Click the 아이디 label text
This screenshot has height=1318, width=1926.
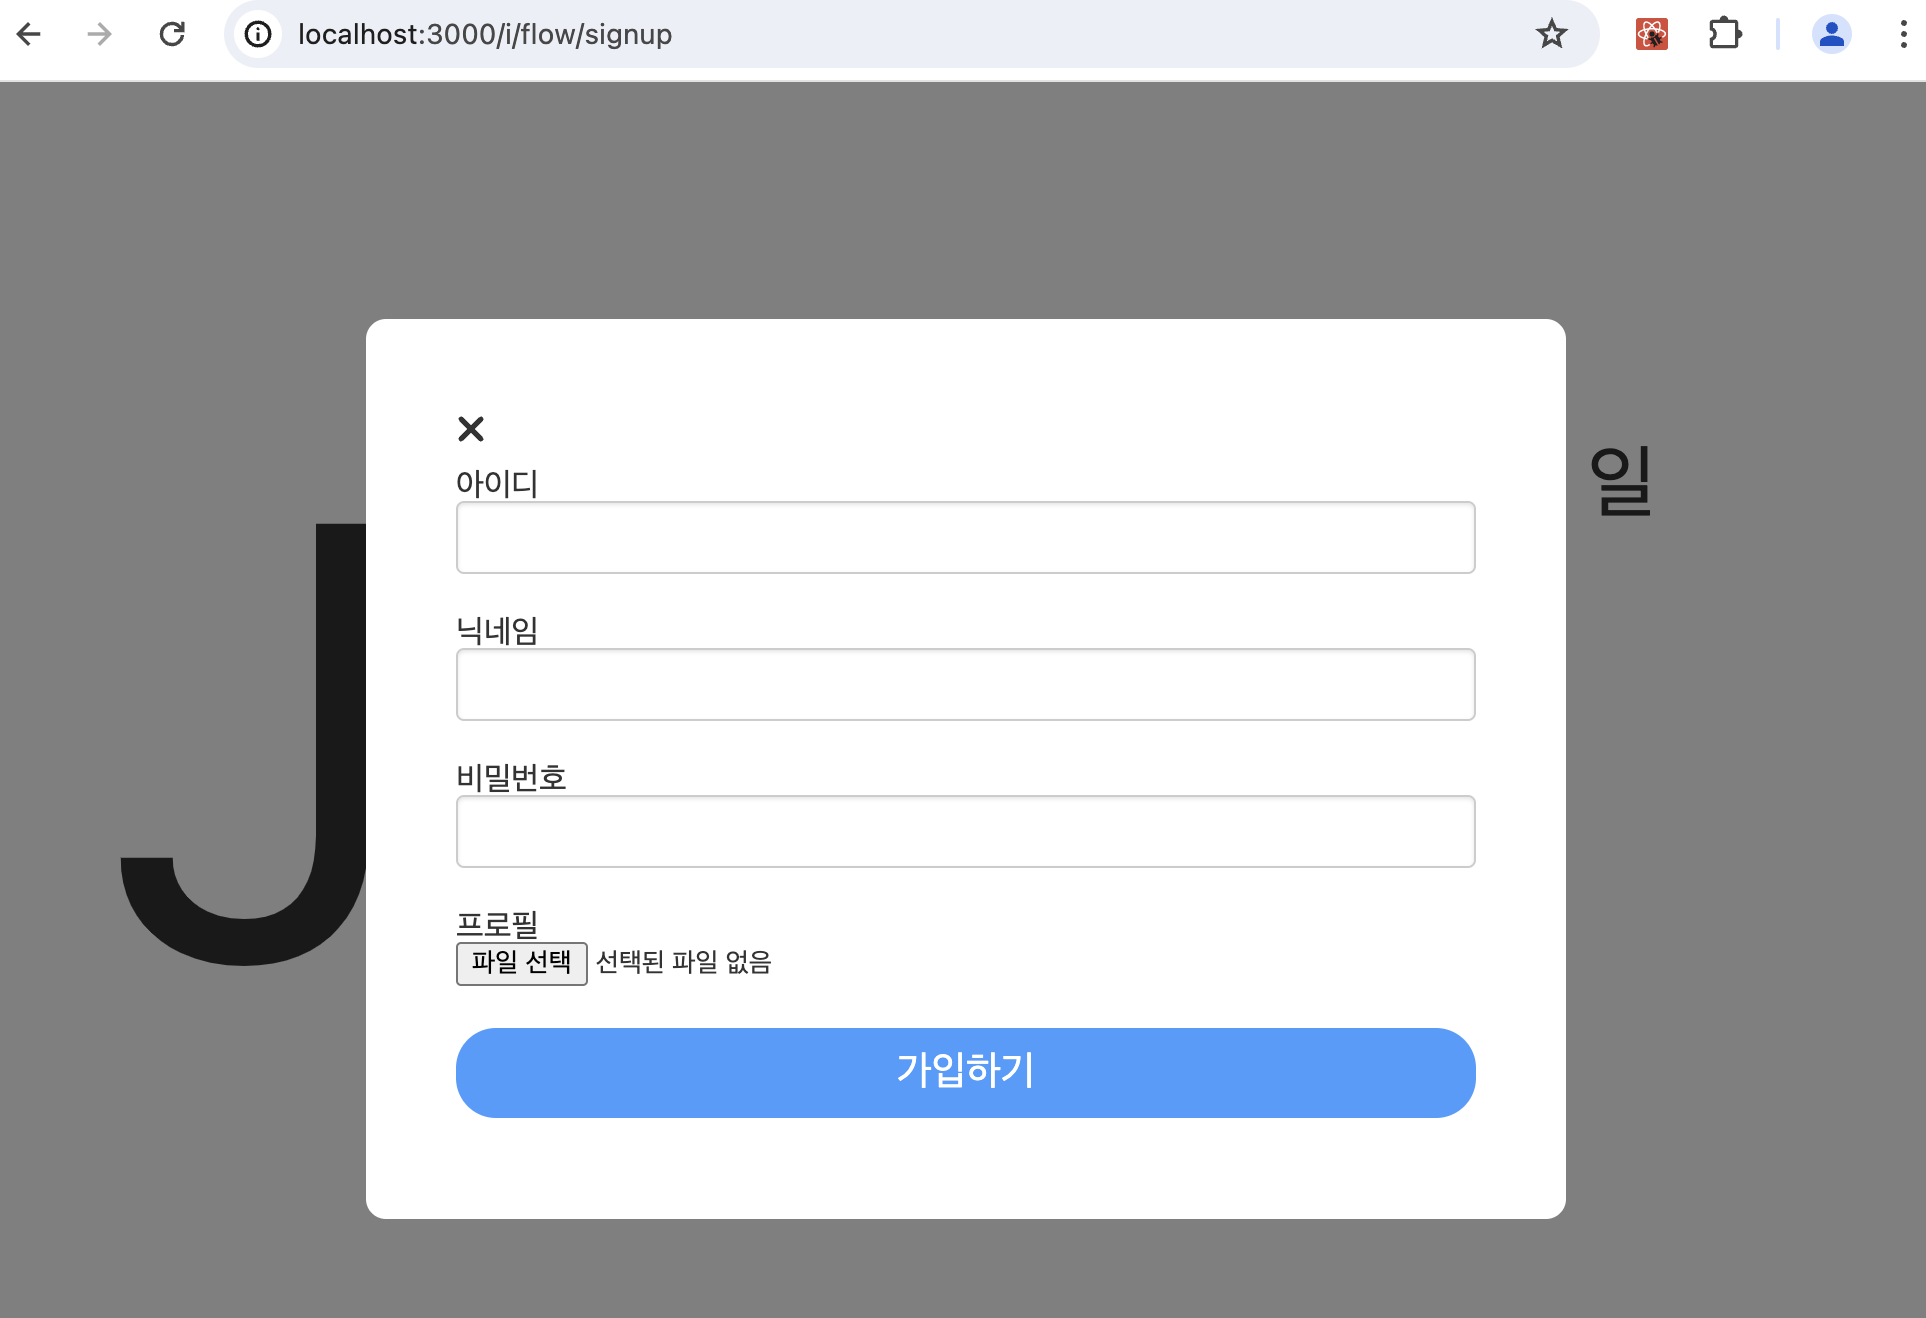497,483
